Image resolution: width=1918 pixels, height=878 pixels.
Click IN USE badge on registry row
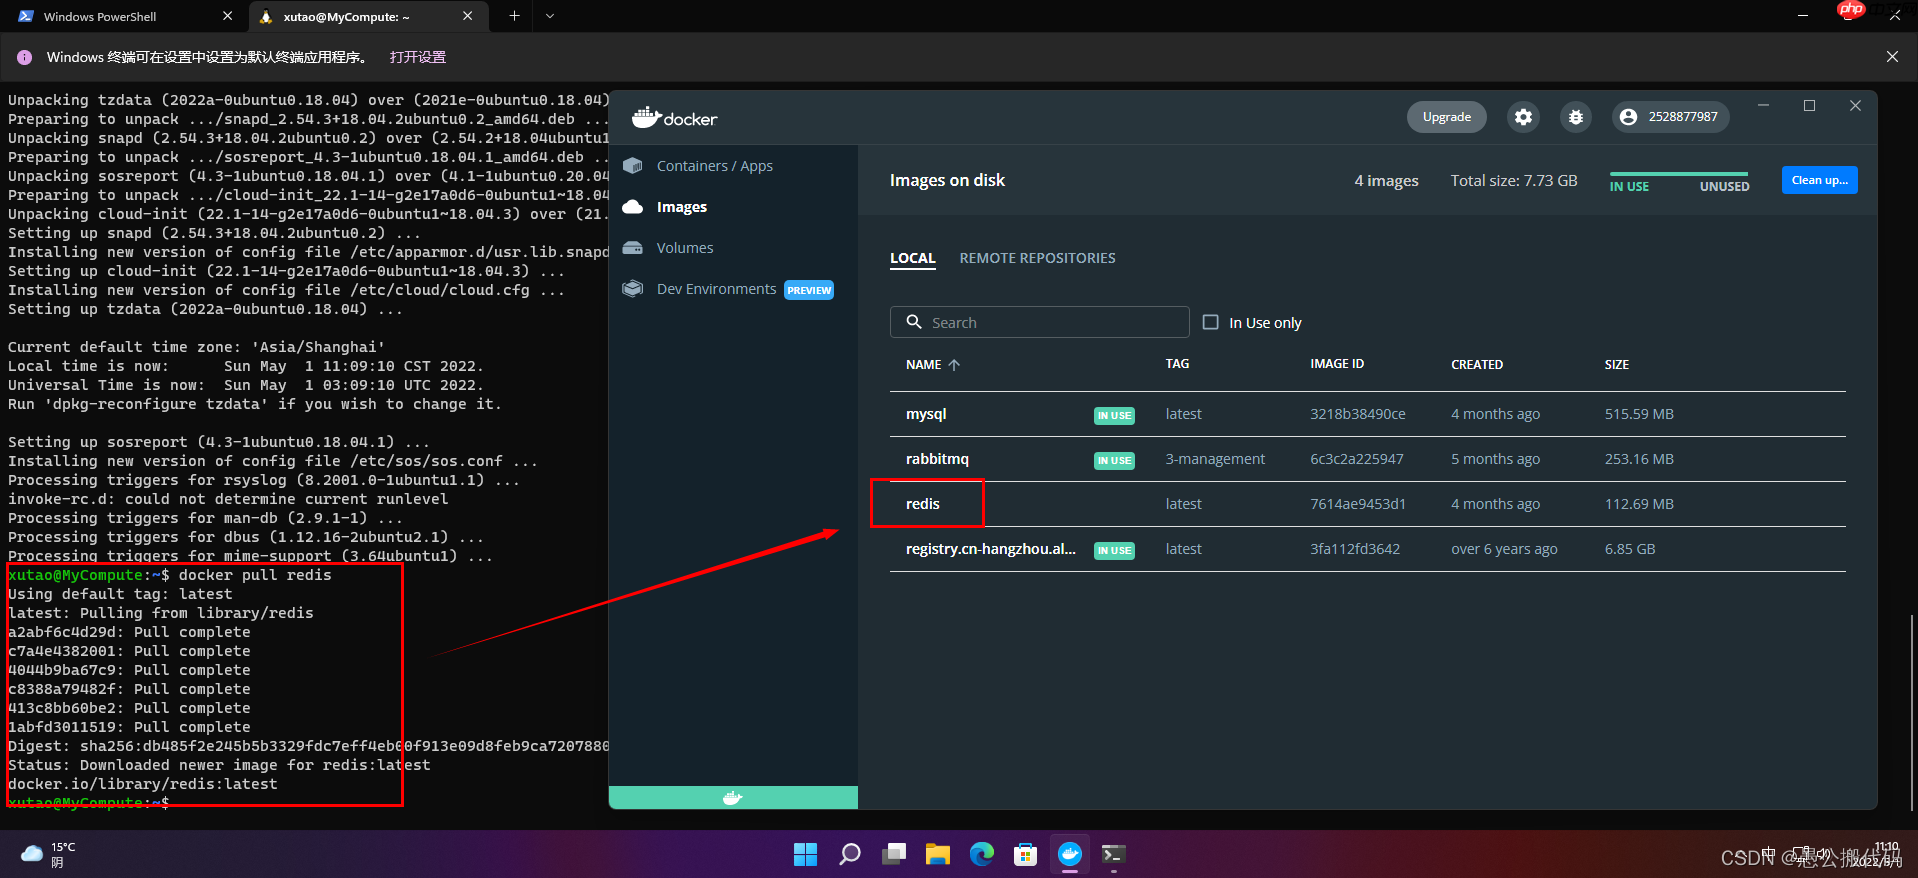tap(1114, 550)
